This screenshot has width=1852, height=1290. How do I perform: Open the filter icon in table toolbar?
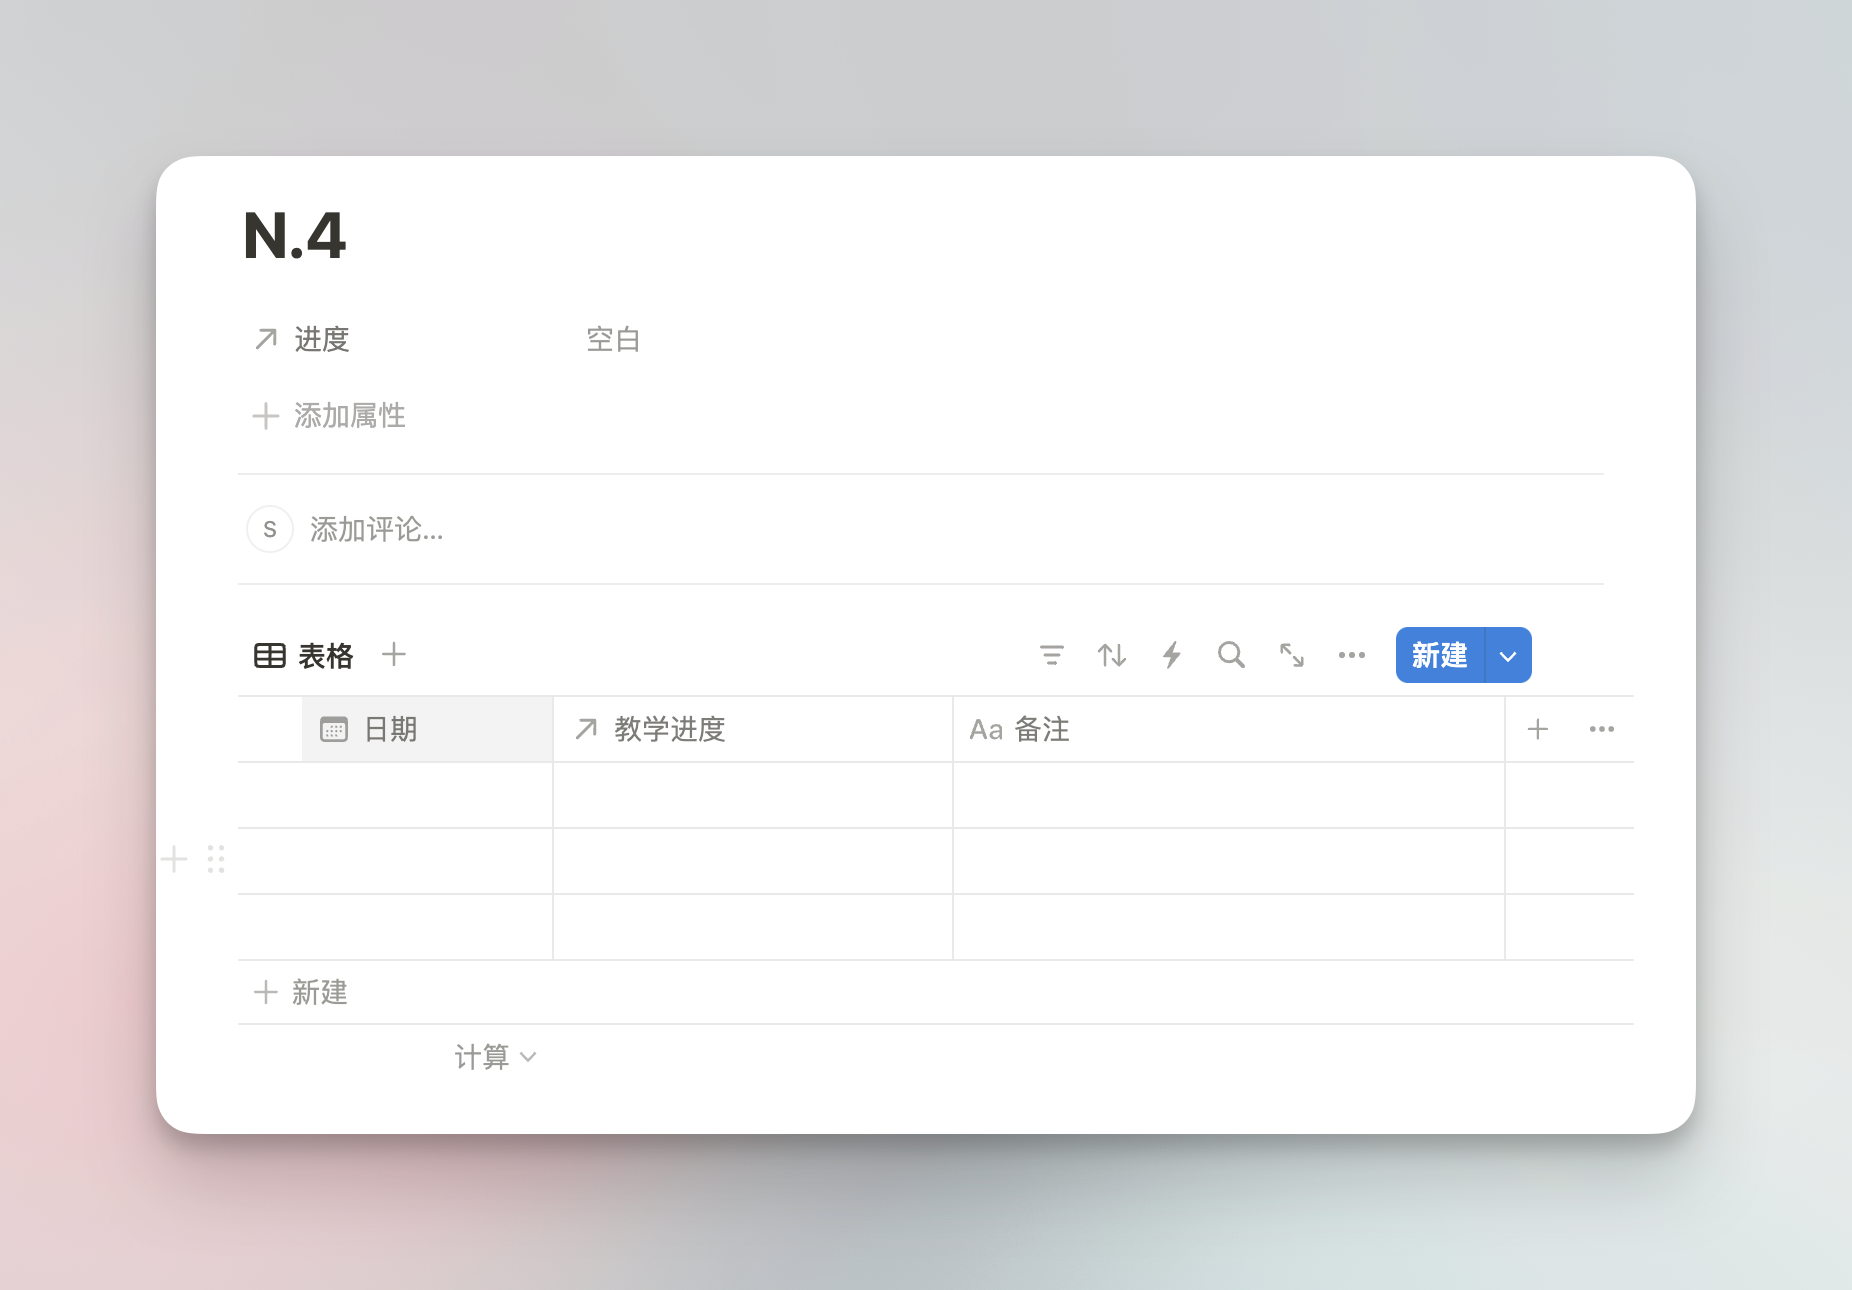1051,655
